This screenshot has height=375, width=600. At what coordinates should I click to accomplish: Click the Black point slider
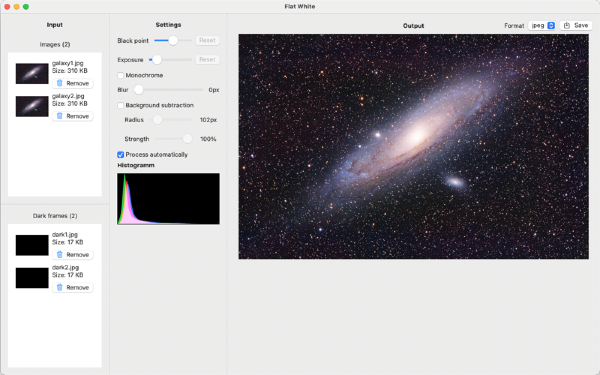(x=173, y=40)
